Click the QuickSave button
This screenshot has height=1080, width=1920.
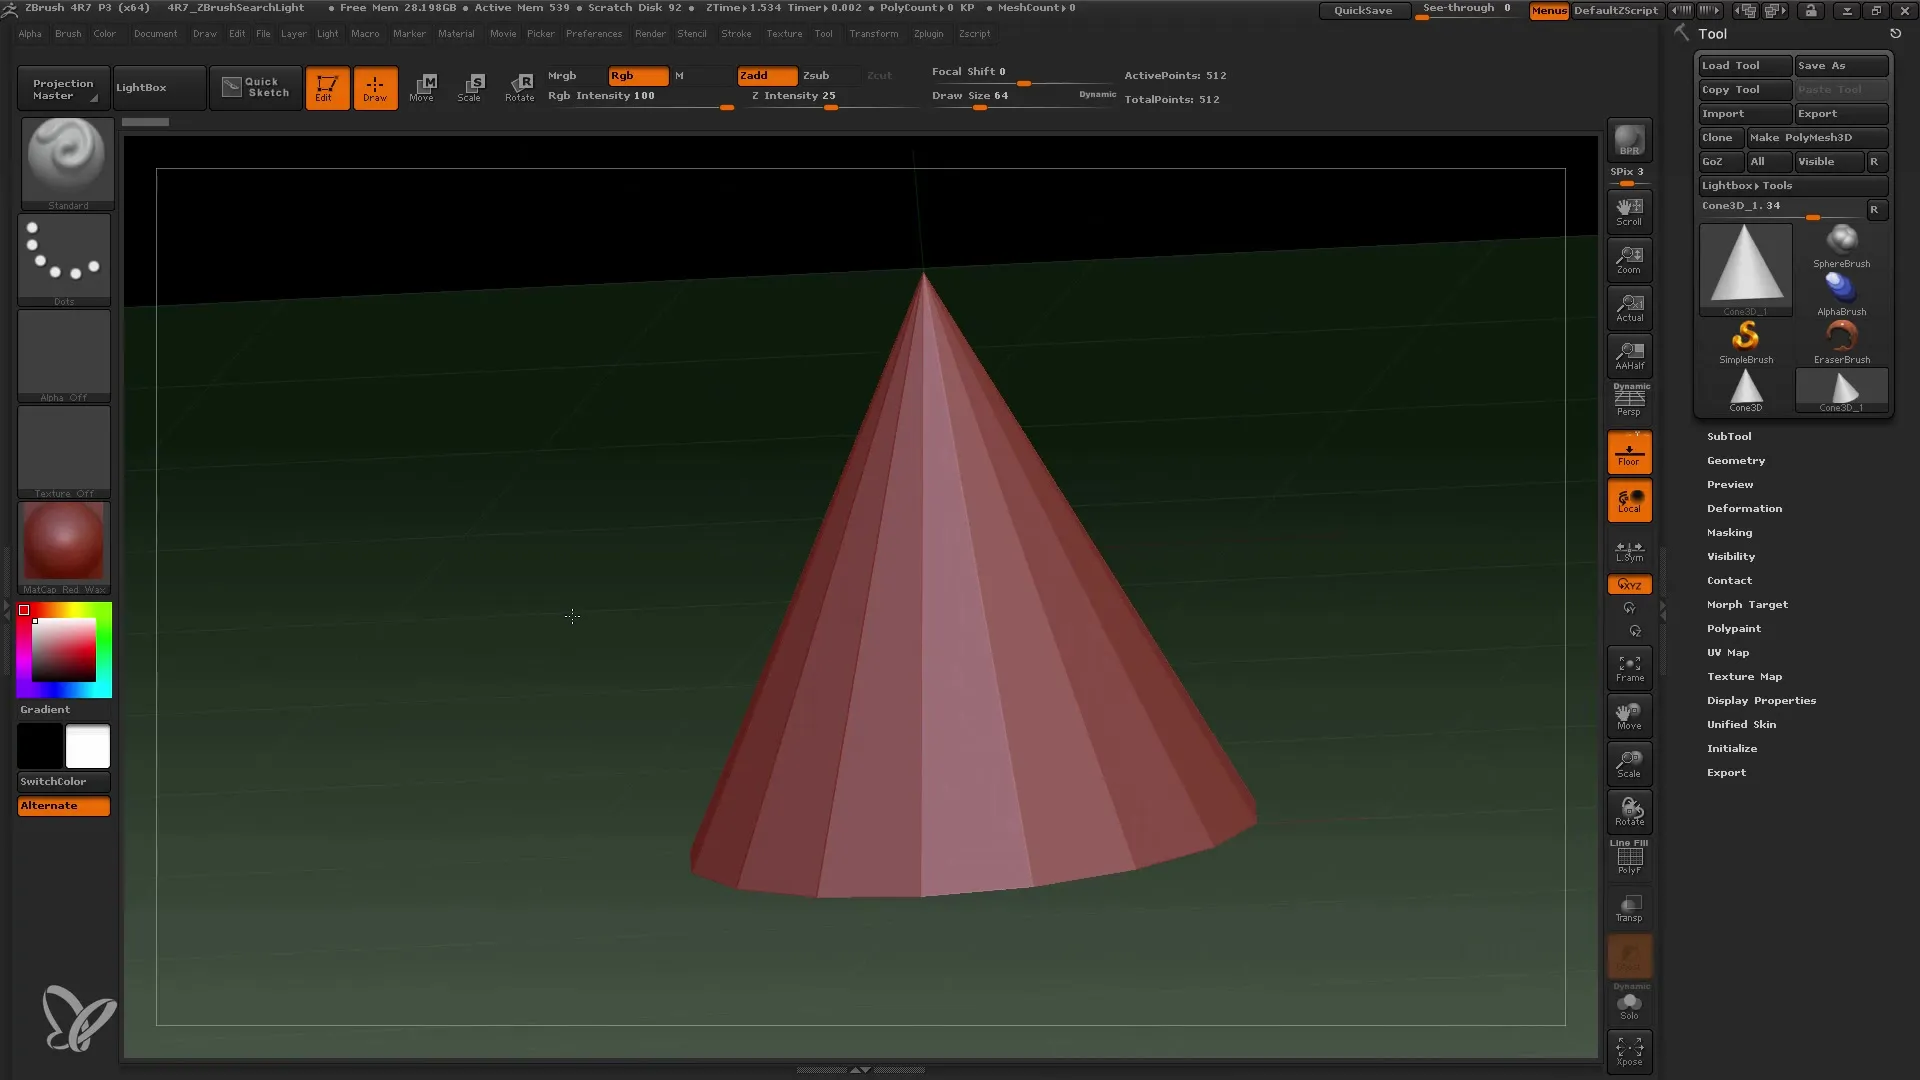[1363, 10]
